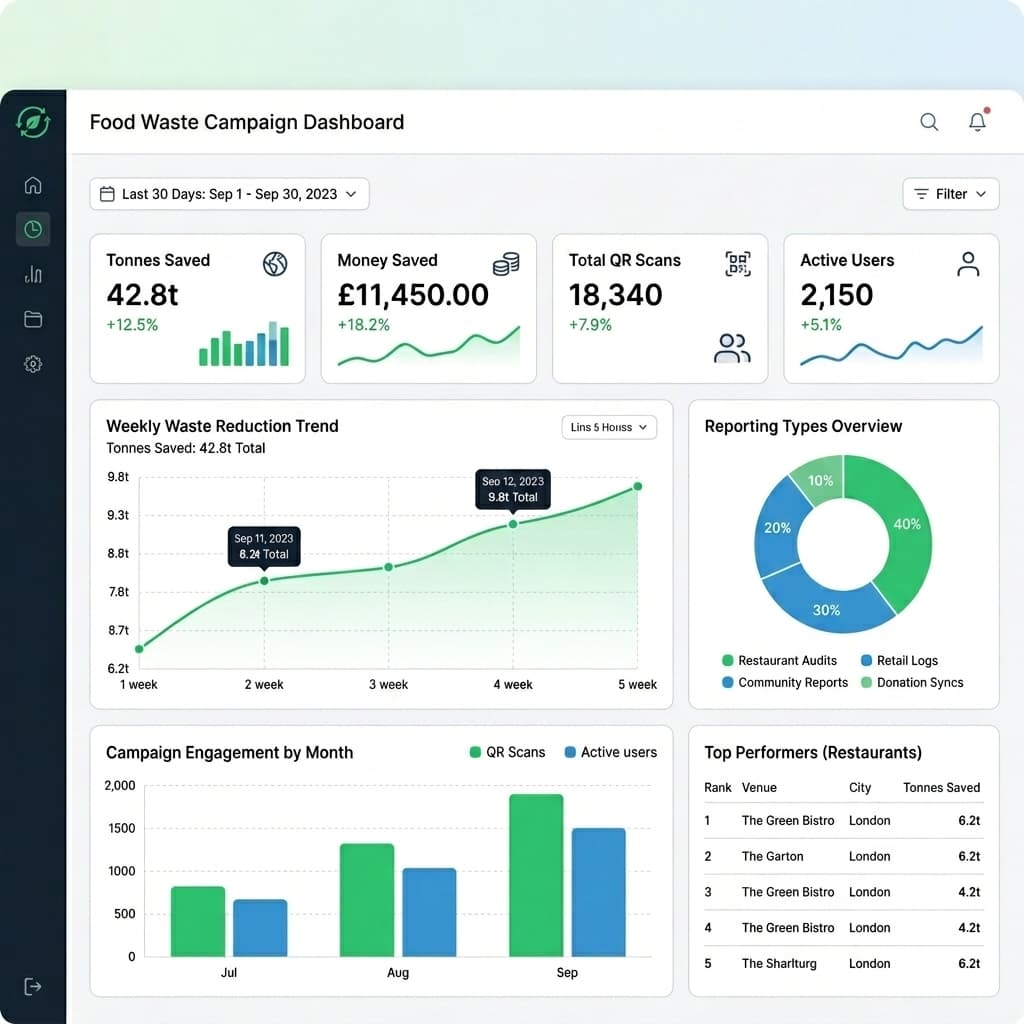Select The Garton venue in rank 2
The width and height of the screenshot is (1024, 1024).
pos(773,856)
